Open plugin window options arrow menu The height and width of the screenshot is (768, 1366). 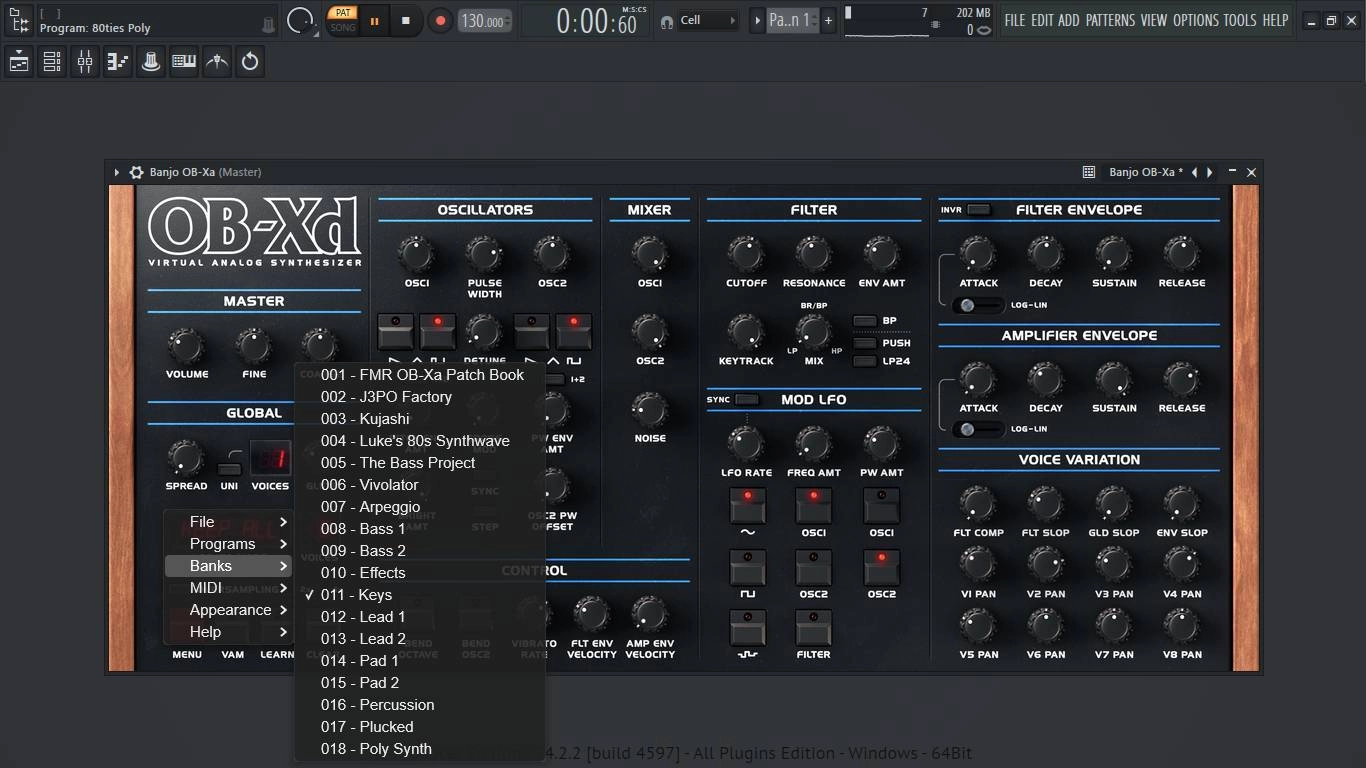click(x=117, y=172)
